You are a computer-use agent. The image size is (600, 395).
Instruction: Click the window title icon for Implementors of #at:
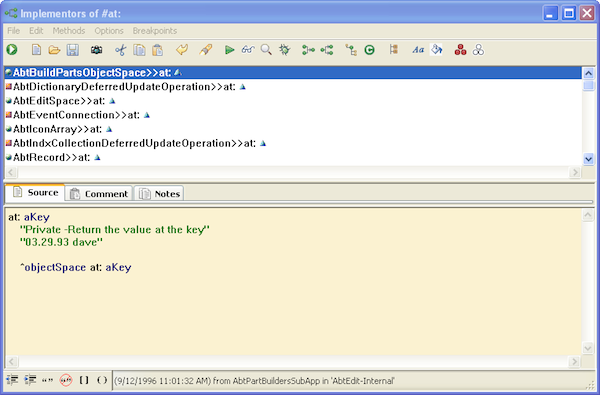11,13
